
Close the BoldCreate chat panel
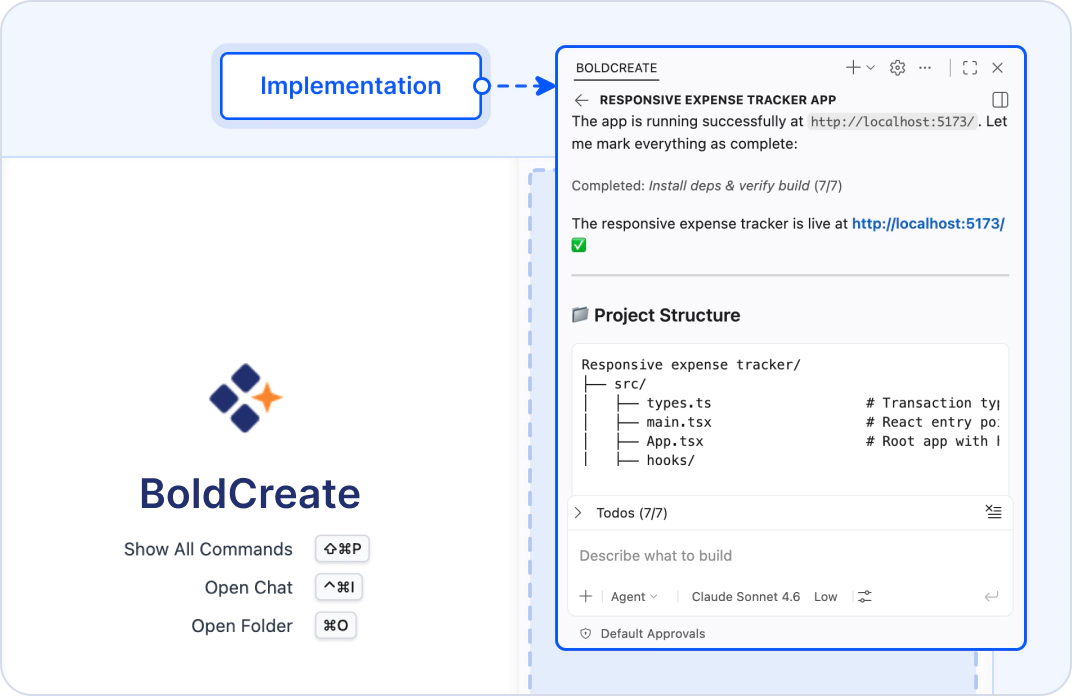[x=997, y=68]
